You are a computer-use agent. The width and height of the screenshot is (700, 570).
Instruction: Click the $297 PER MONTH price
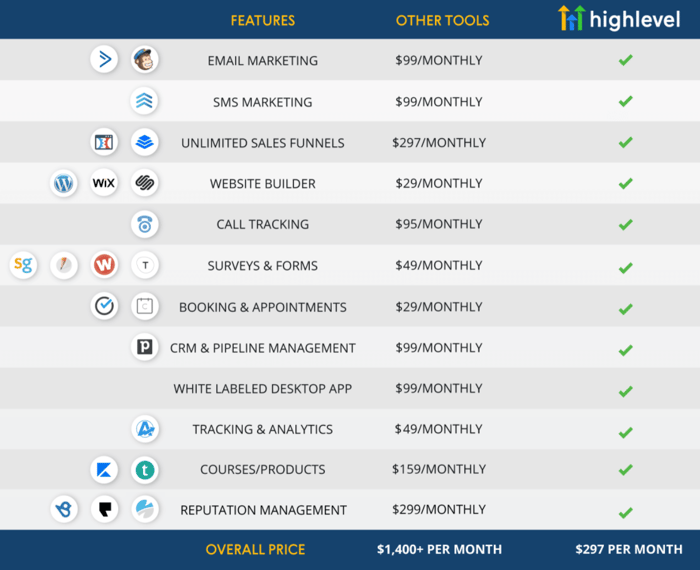(x=629, y=549)
